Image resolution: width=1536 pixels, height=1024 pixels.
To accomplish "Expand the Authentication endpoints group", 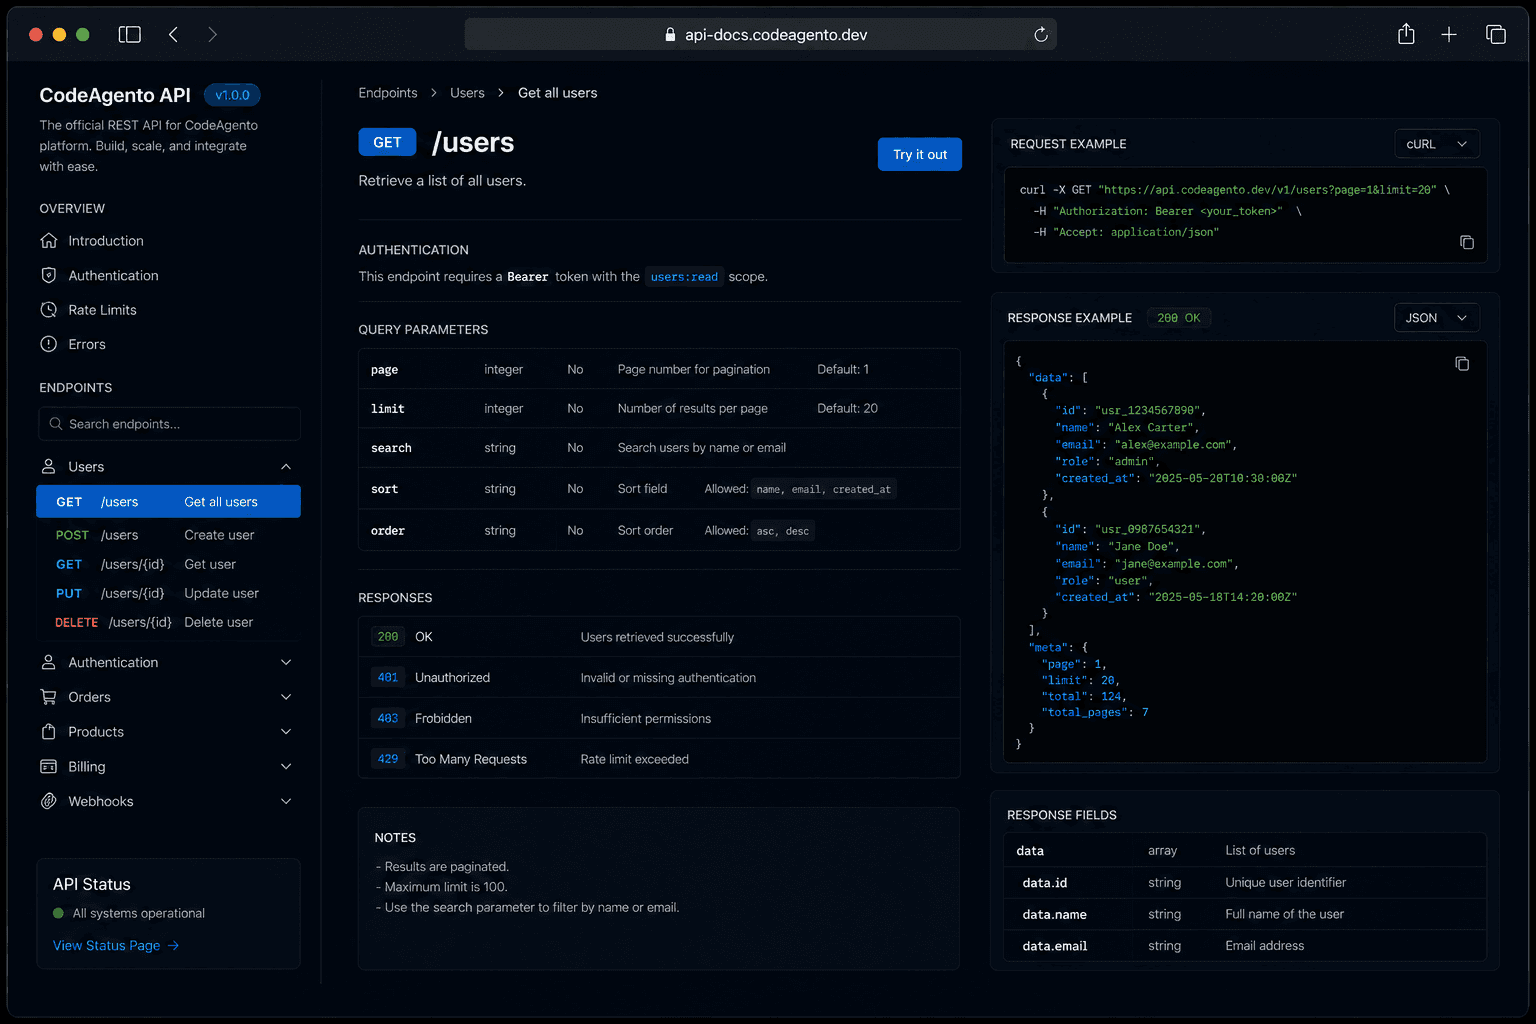I will [286, 662].
